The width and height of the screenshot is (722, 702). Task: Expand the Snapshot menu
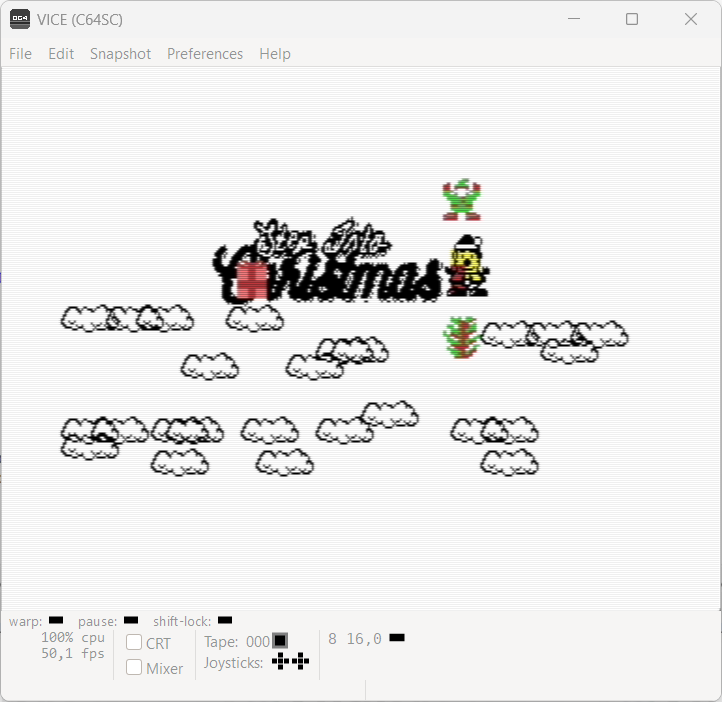(120, 54)
